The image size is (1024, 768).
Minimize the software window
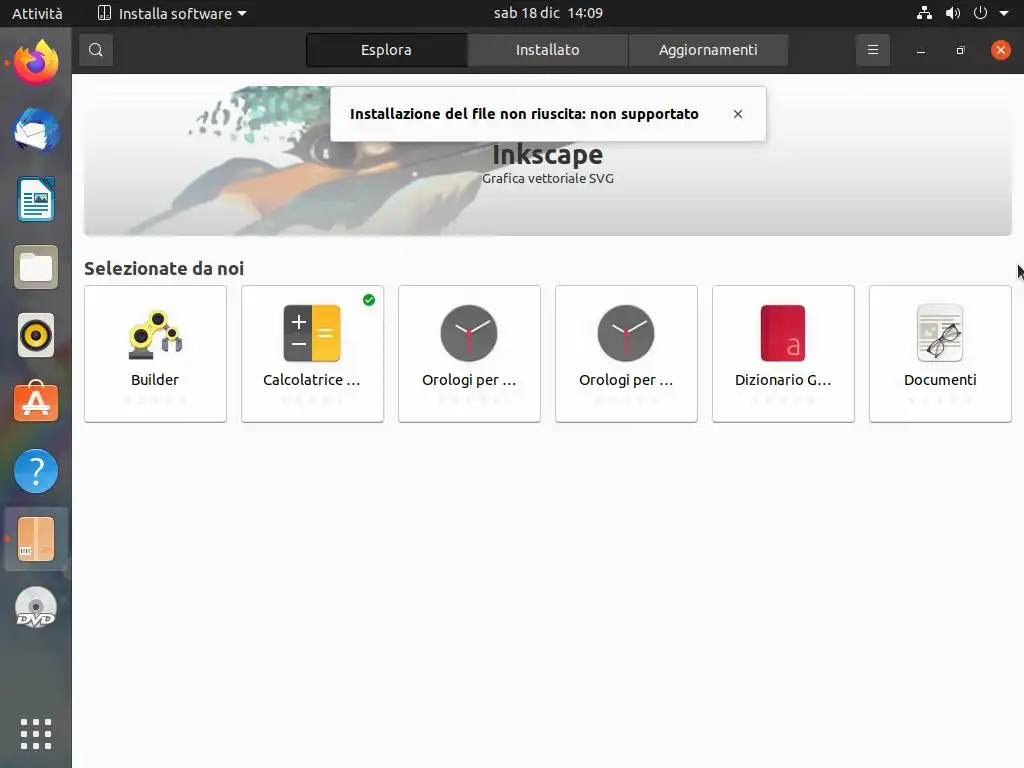pos(921,50)
